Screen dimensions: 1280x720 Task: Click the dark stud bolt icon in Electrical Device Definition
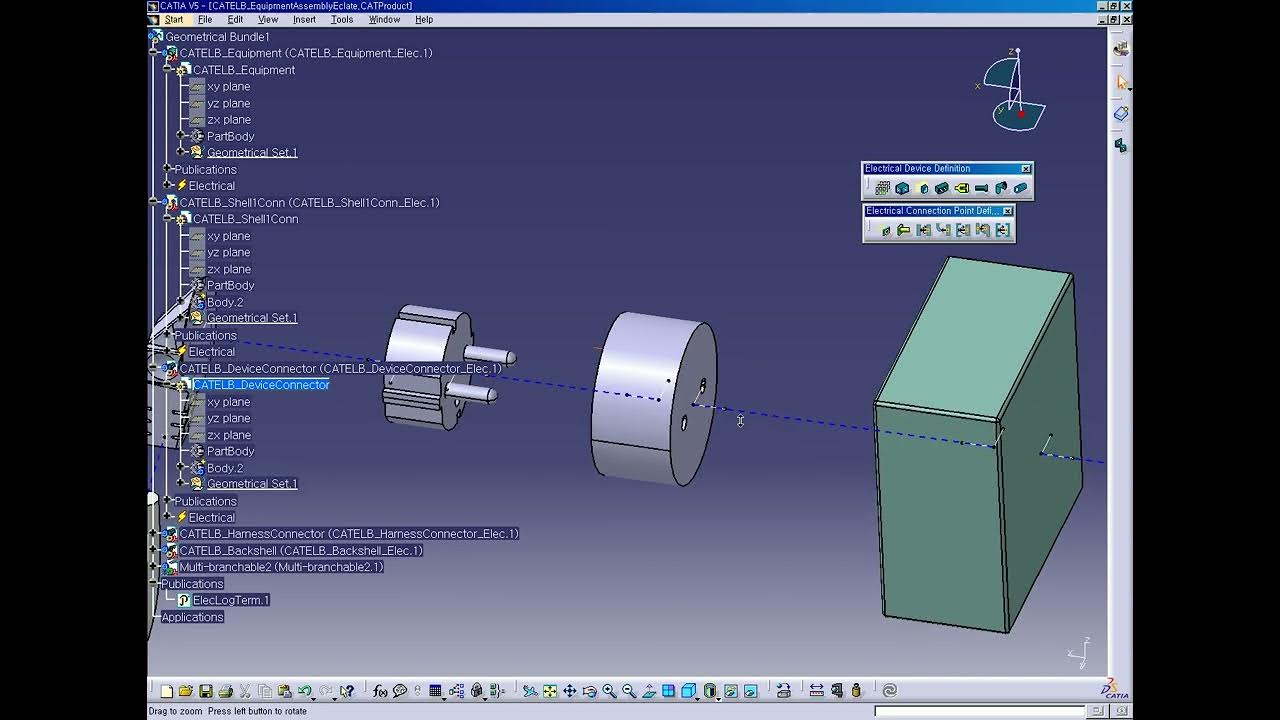coord(982,188)
